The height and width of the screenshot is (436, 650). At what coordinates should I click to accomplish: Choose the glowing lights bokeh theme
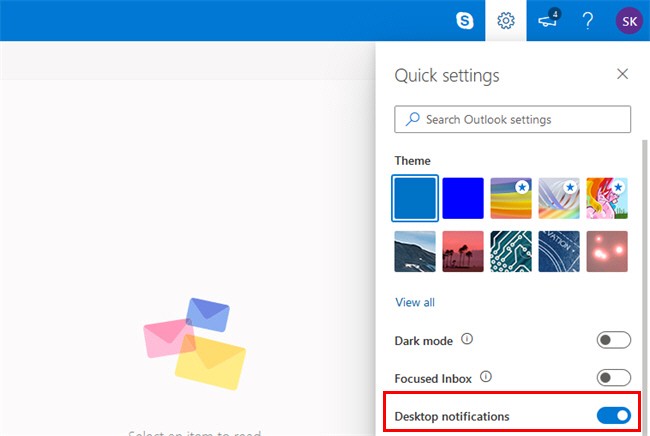click(607, 252)
